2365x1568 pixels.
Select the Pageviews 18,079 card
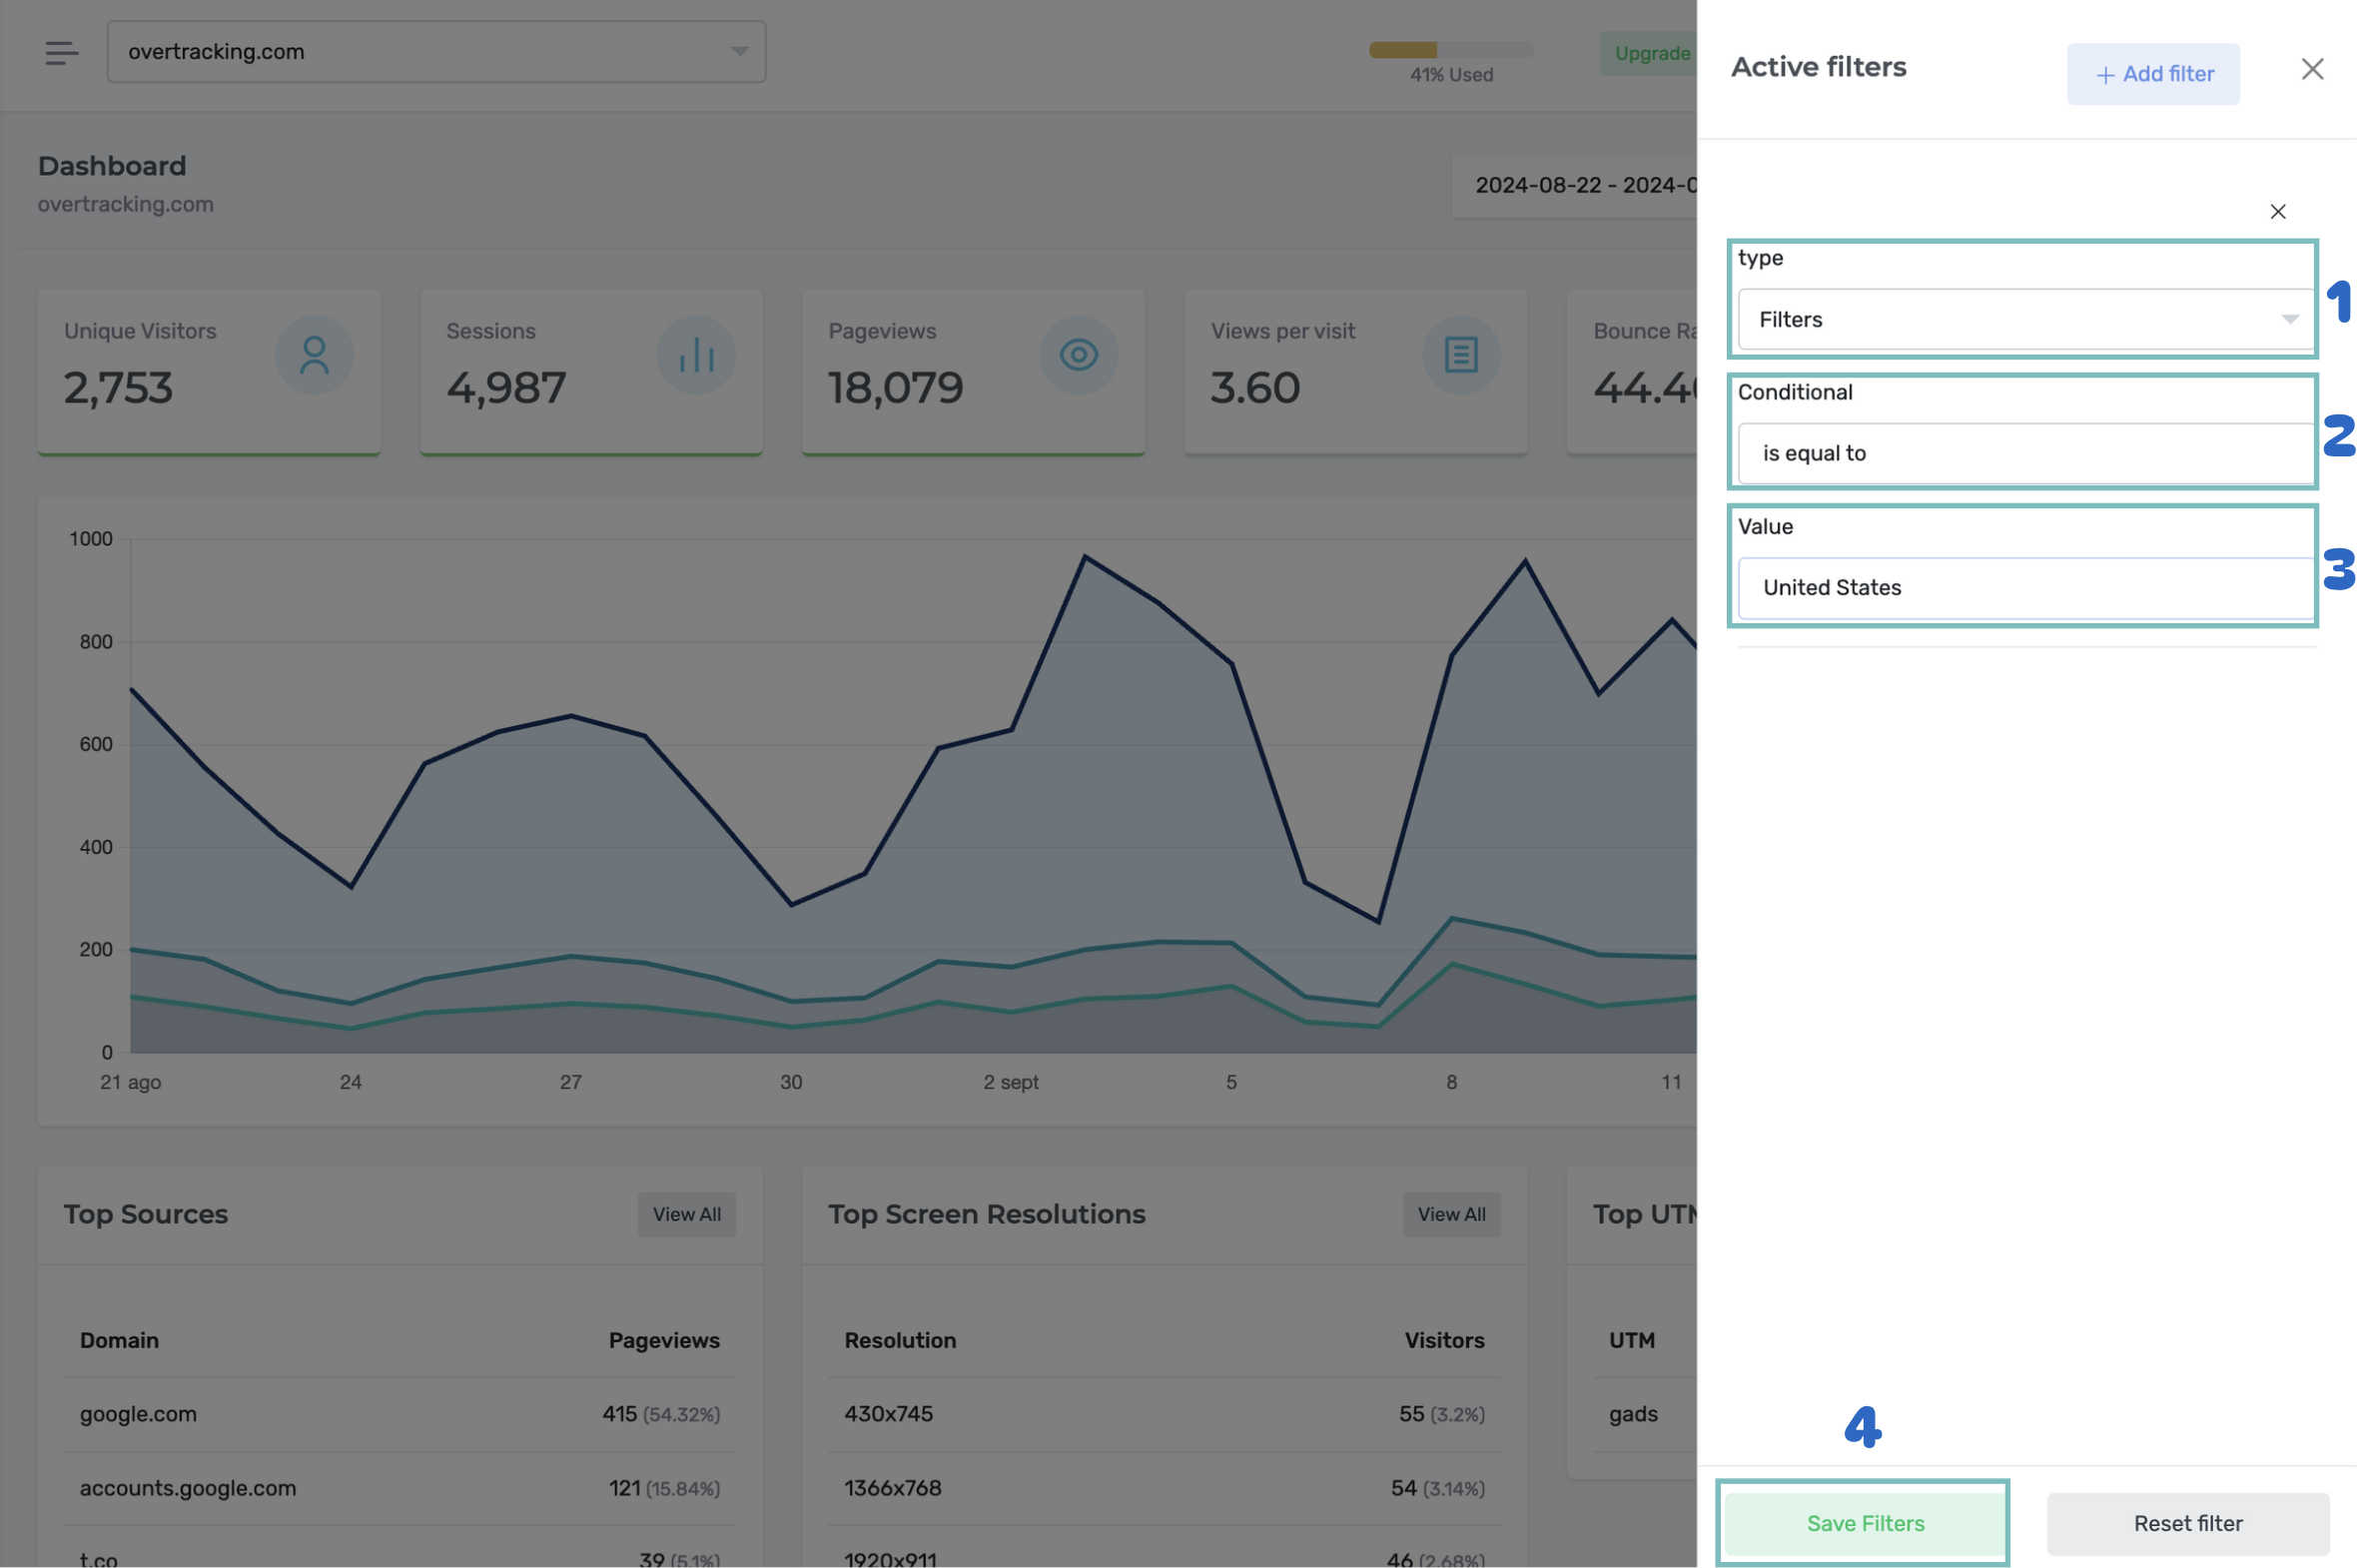tap(973, 372)
